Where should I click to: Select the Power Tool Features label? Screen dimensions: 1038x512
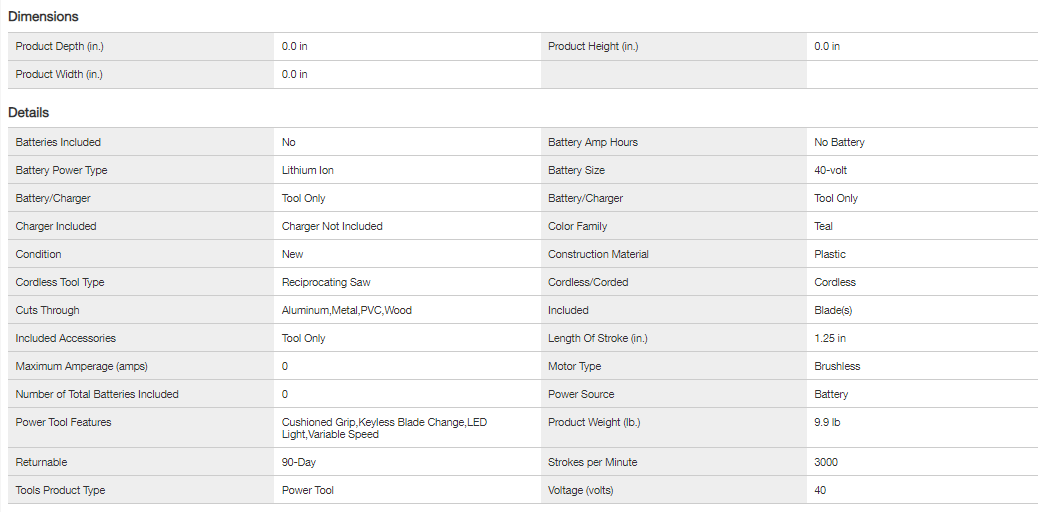pos(64,423)
